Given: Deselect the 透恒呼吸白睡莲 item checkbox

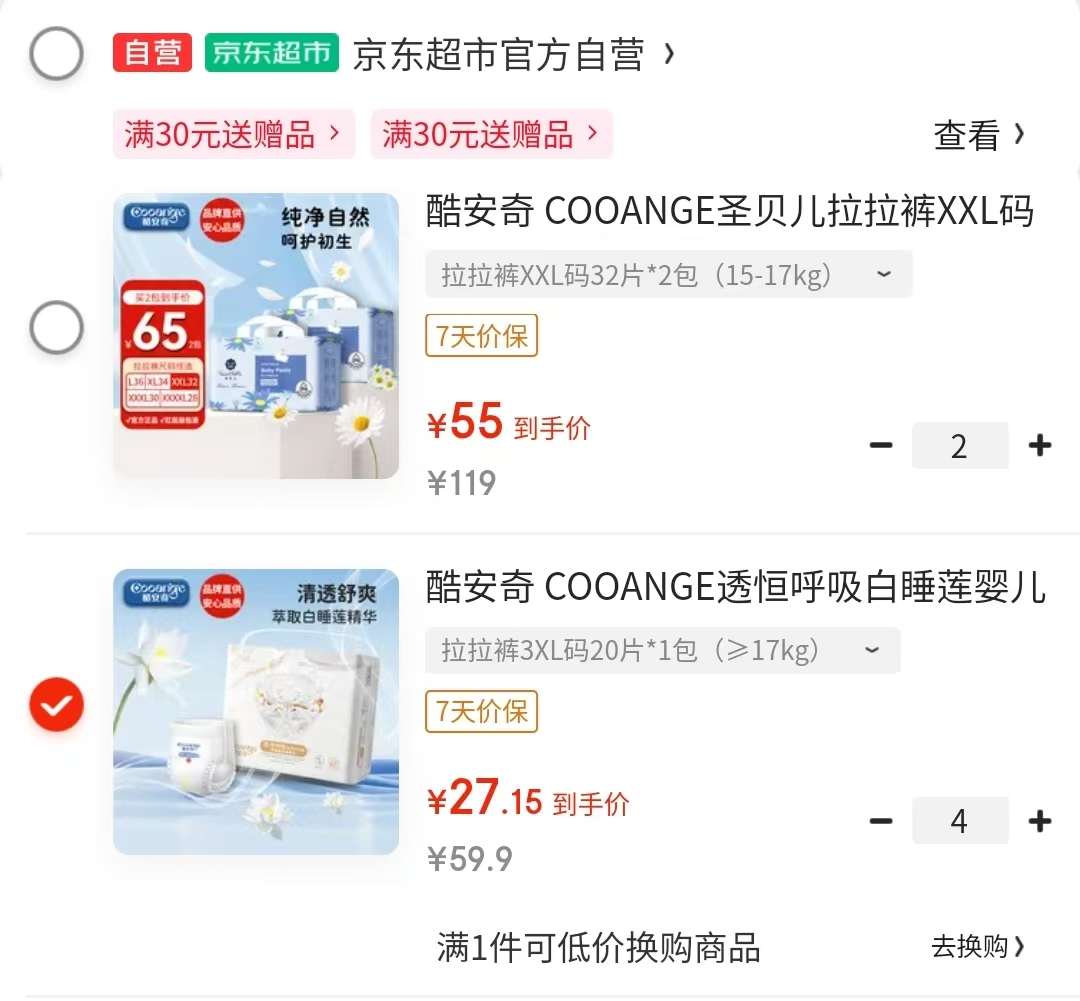Looking at the screenshot, I should click(56, 705).
